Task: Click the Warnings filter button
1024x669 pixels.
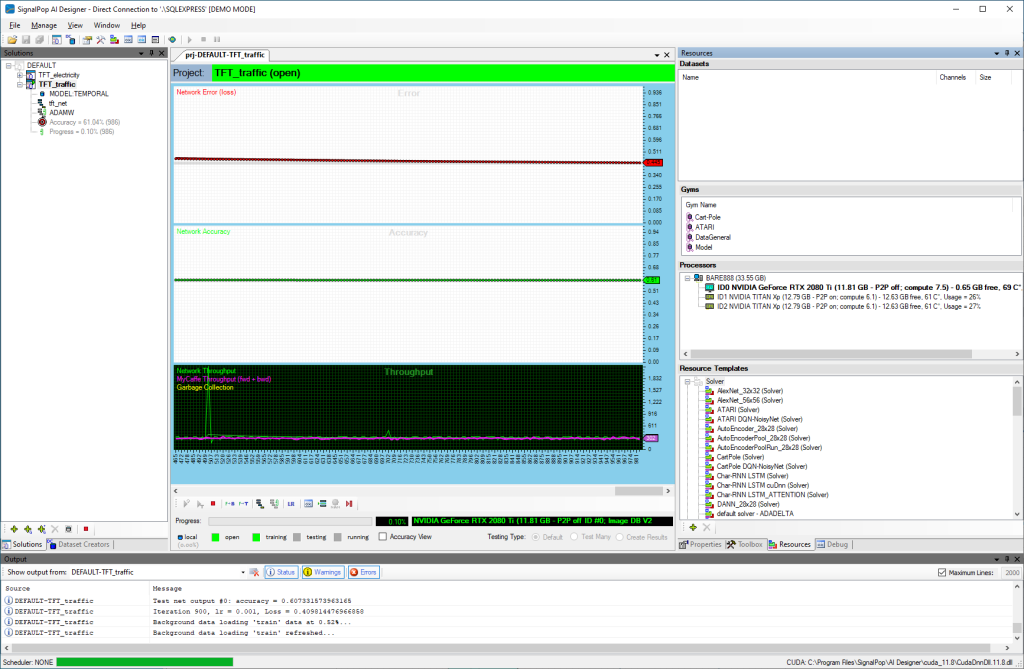Action: pos(324,572)
